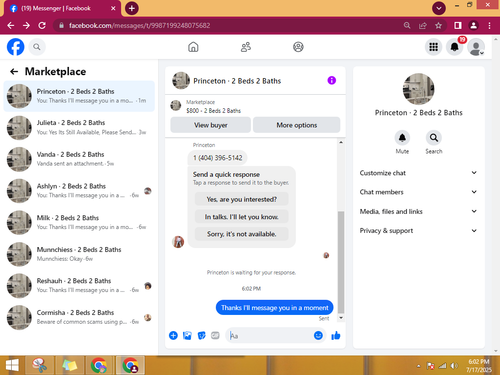Switch to Messenger Facebook browser tab
The height and width of the screenshot is (375, 500).
(x=62, y=8)
